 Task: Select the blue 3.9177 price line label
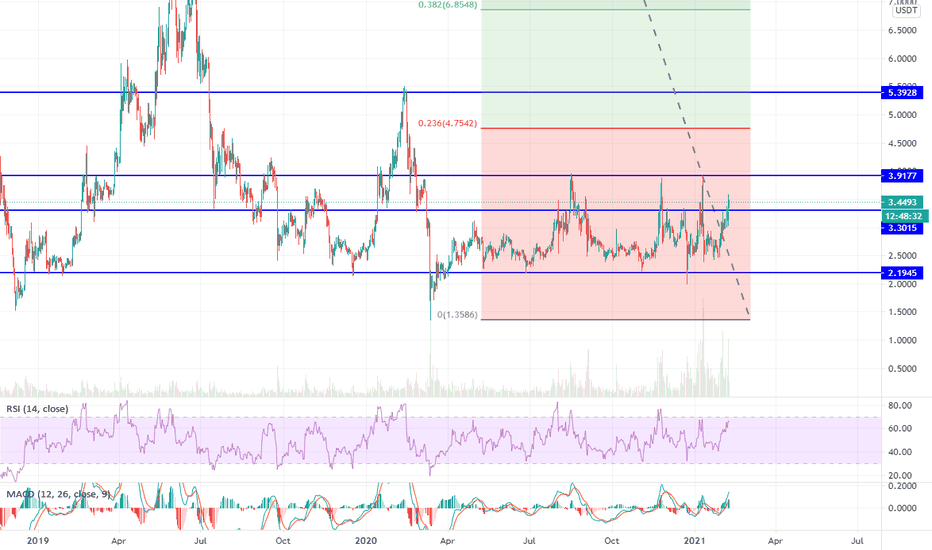tap(902, 176)
